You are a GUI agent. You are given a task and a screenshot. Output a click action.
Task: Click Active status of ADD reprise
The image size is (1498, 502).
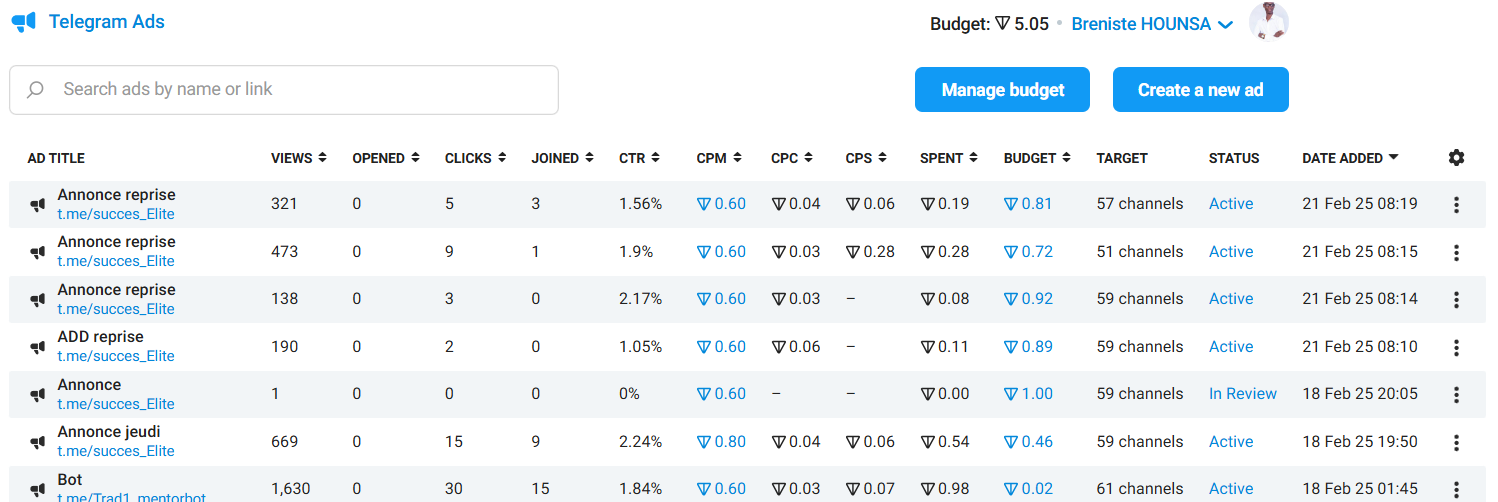tap(1231, 347)
